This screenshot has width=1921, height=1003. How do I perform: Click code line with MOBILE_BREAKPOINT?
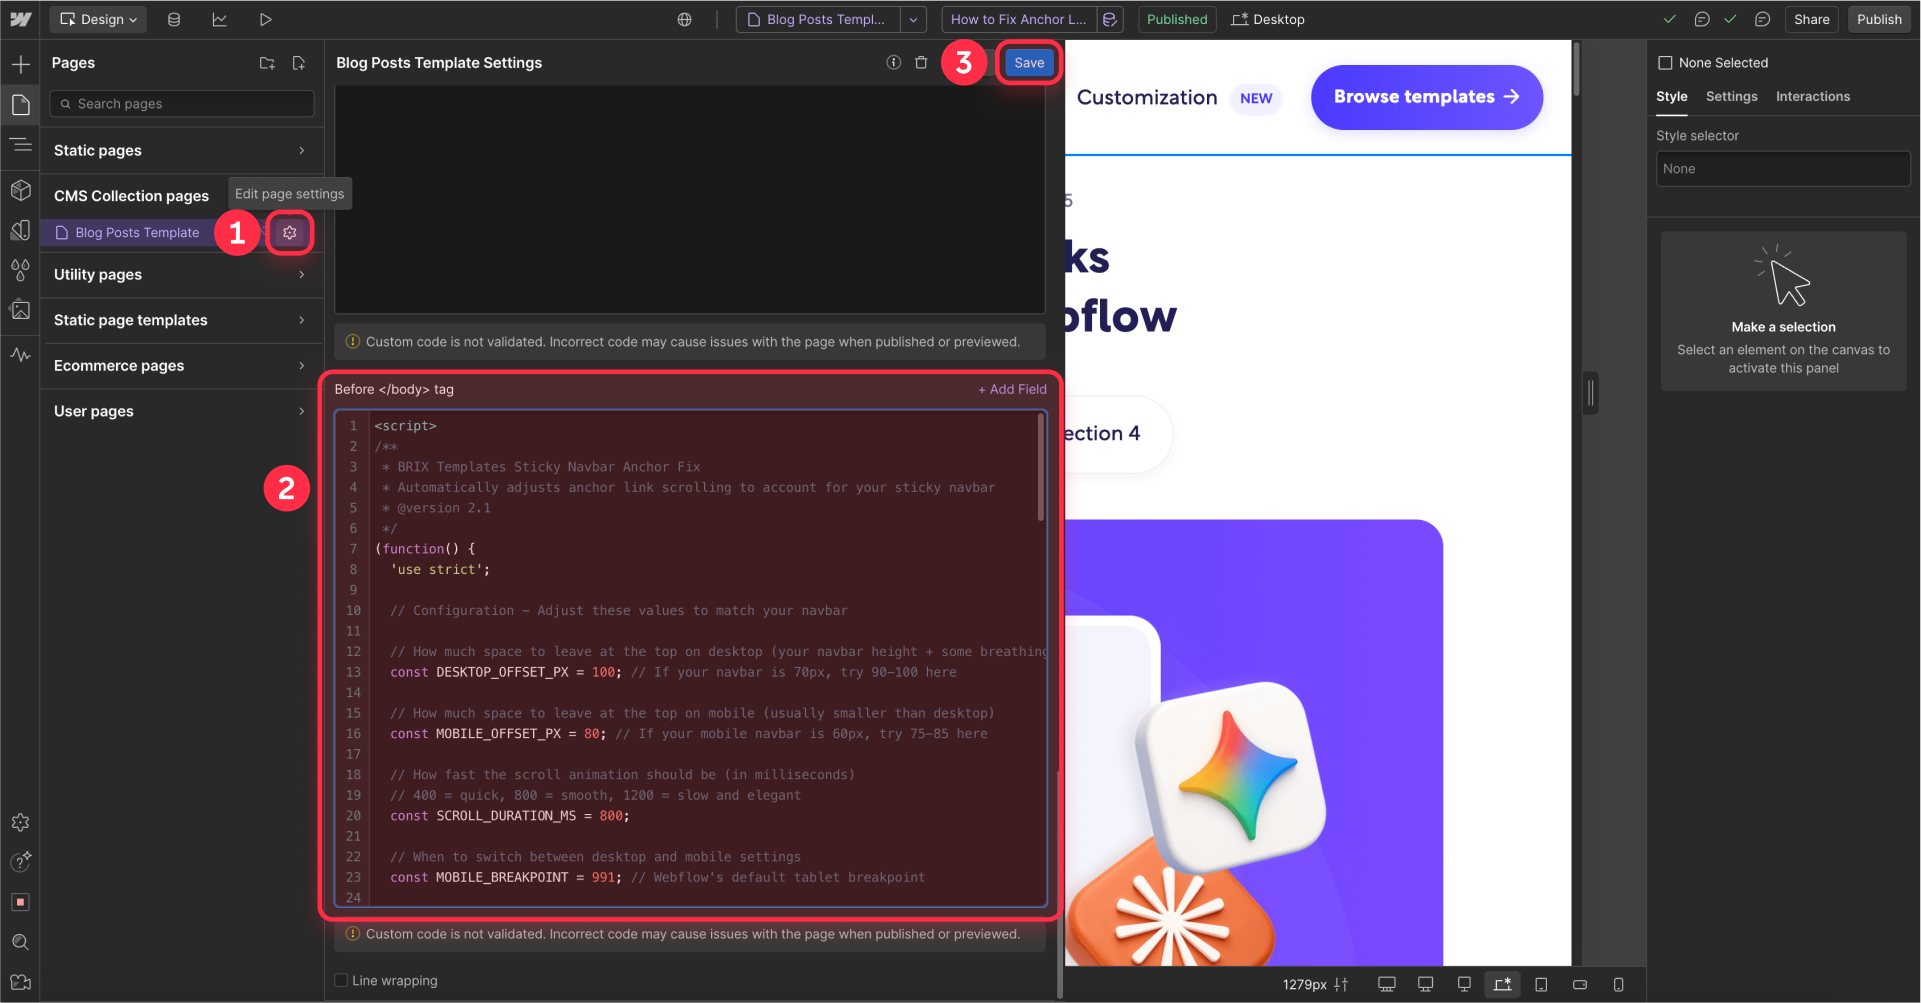(657, 877)
